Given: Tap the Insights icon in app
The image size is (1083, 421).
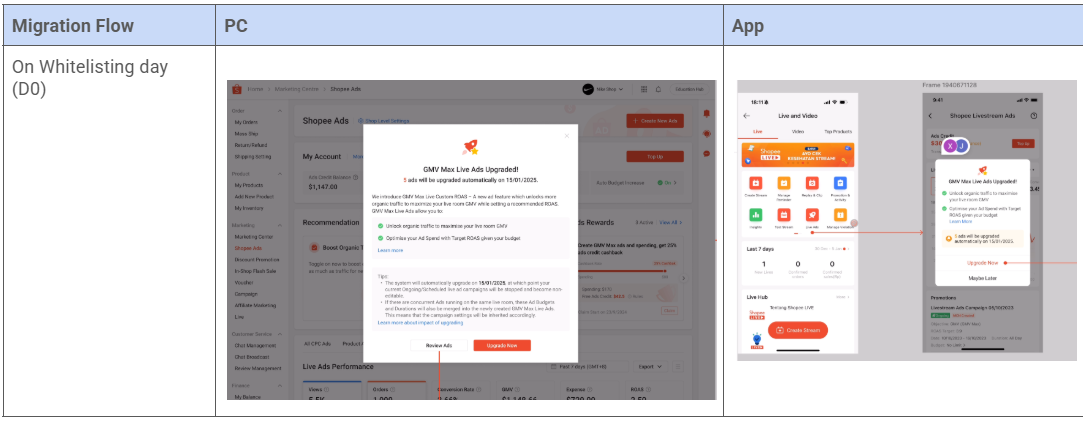Looking at the screenshot, I should [756, 215].
